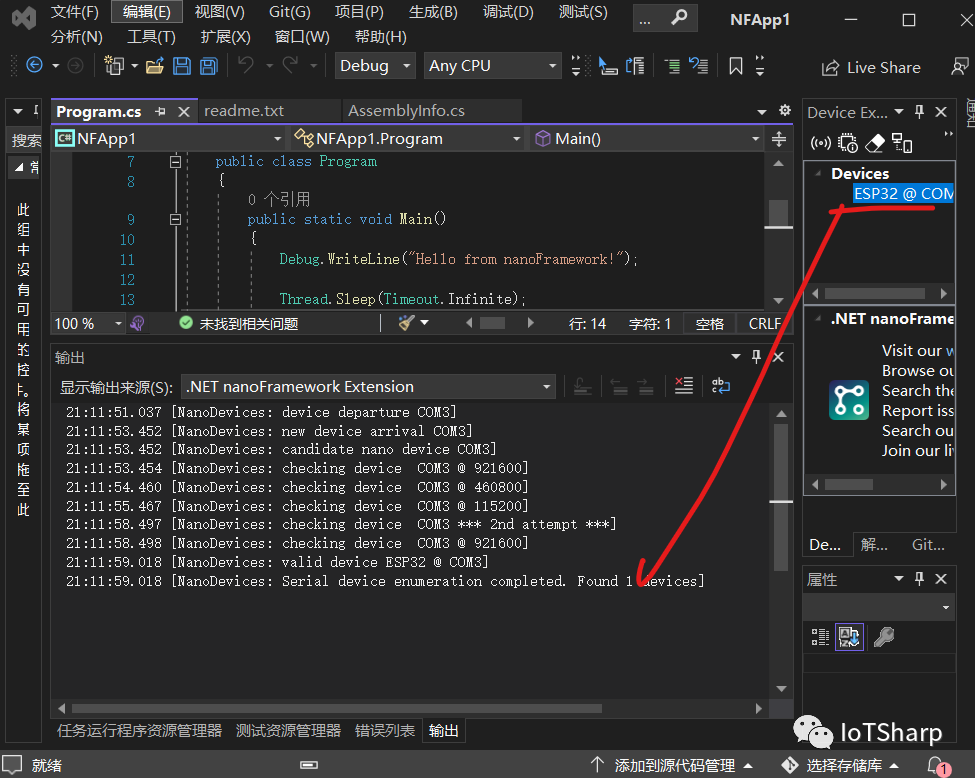Switch to the 错误列表 tab

[384, 730]
